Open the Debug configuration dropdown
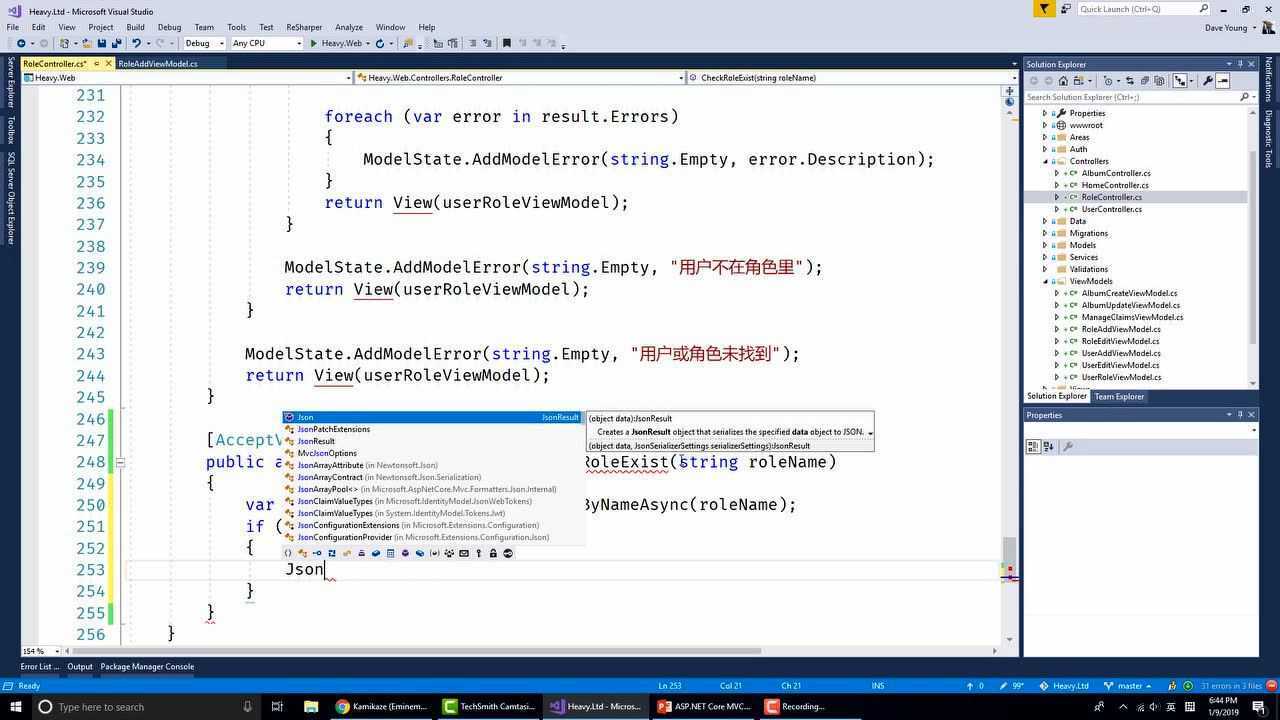Screen dimensions: 1280x720 [204, 43]
